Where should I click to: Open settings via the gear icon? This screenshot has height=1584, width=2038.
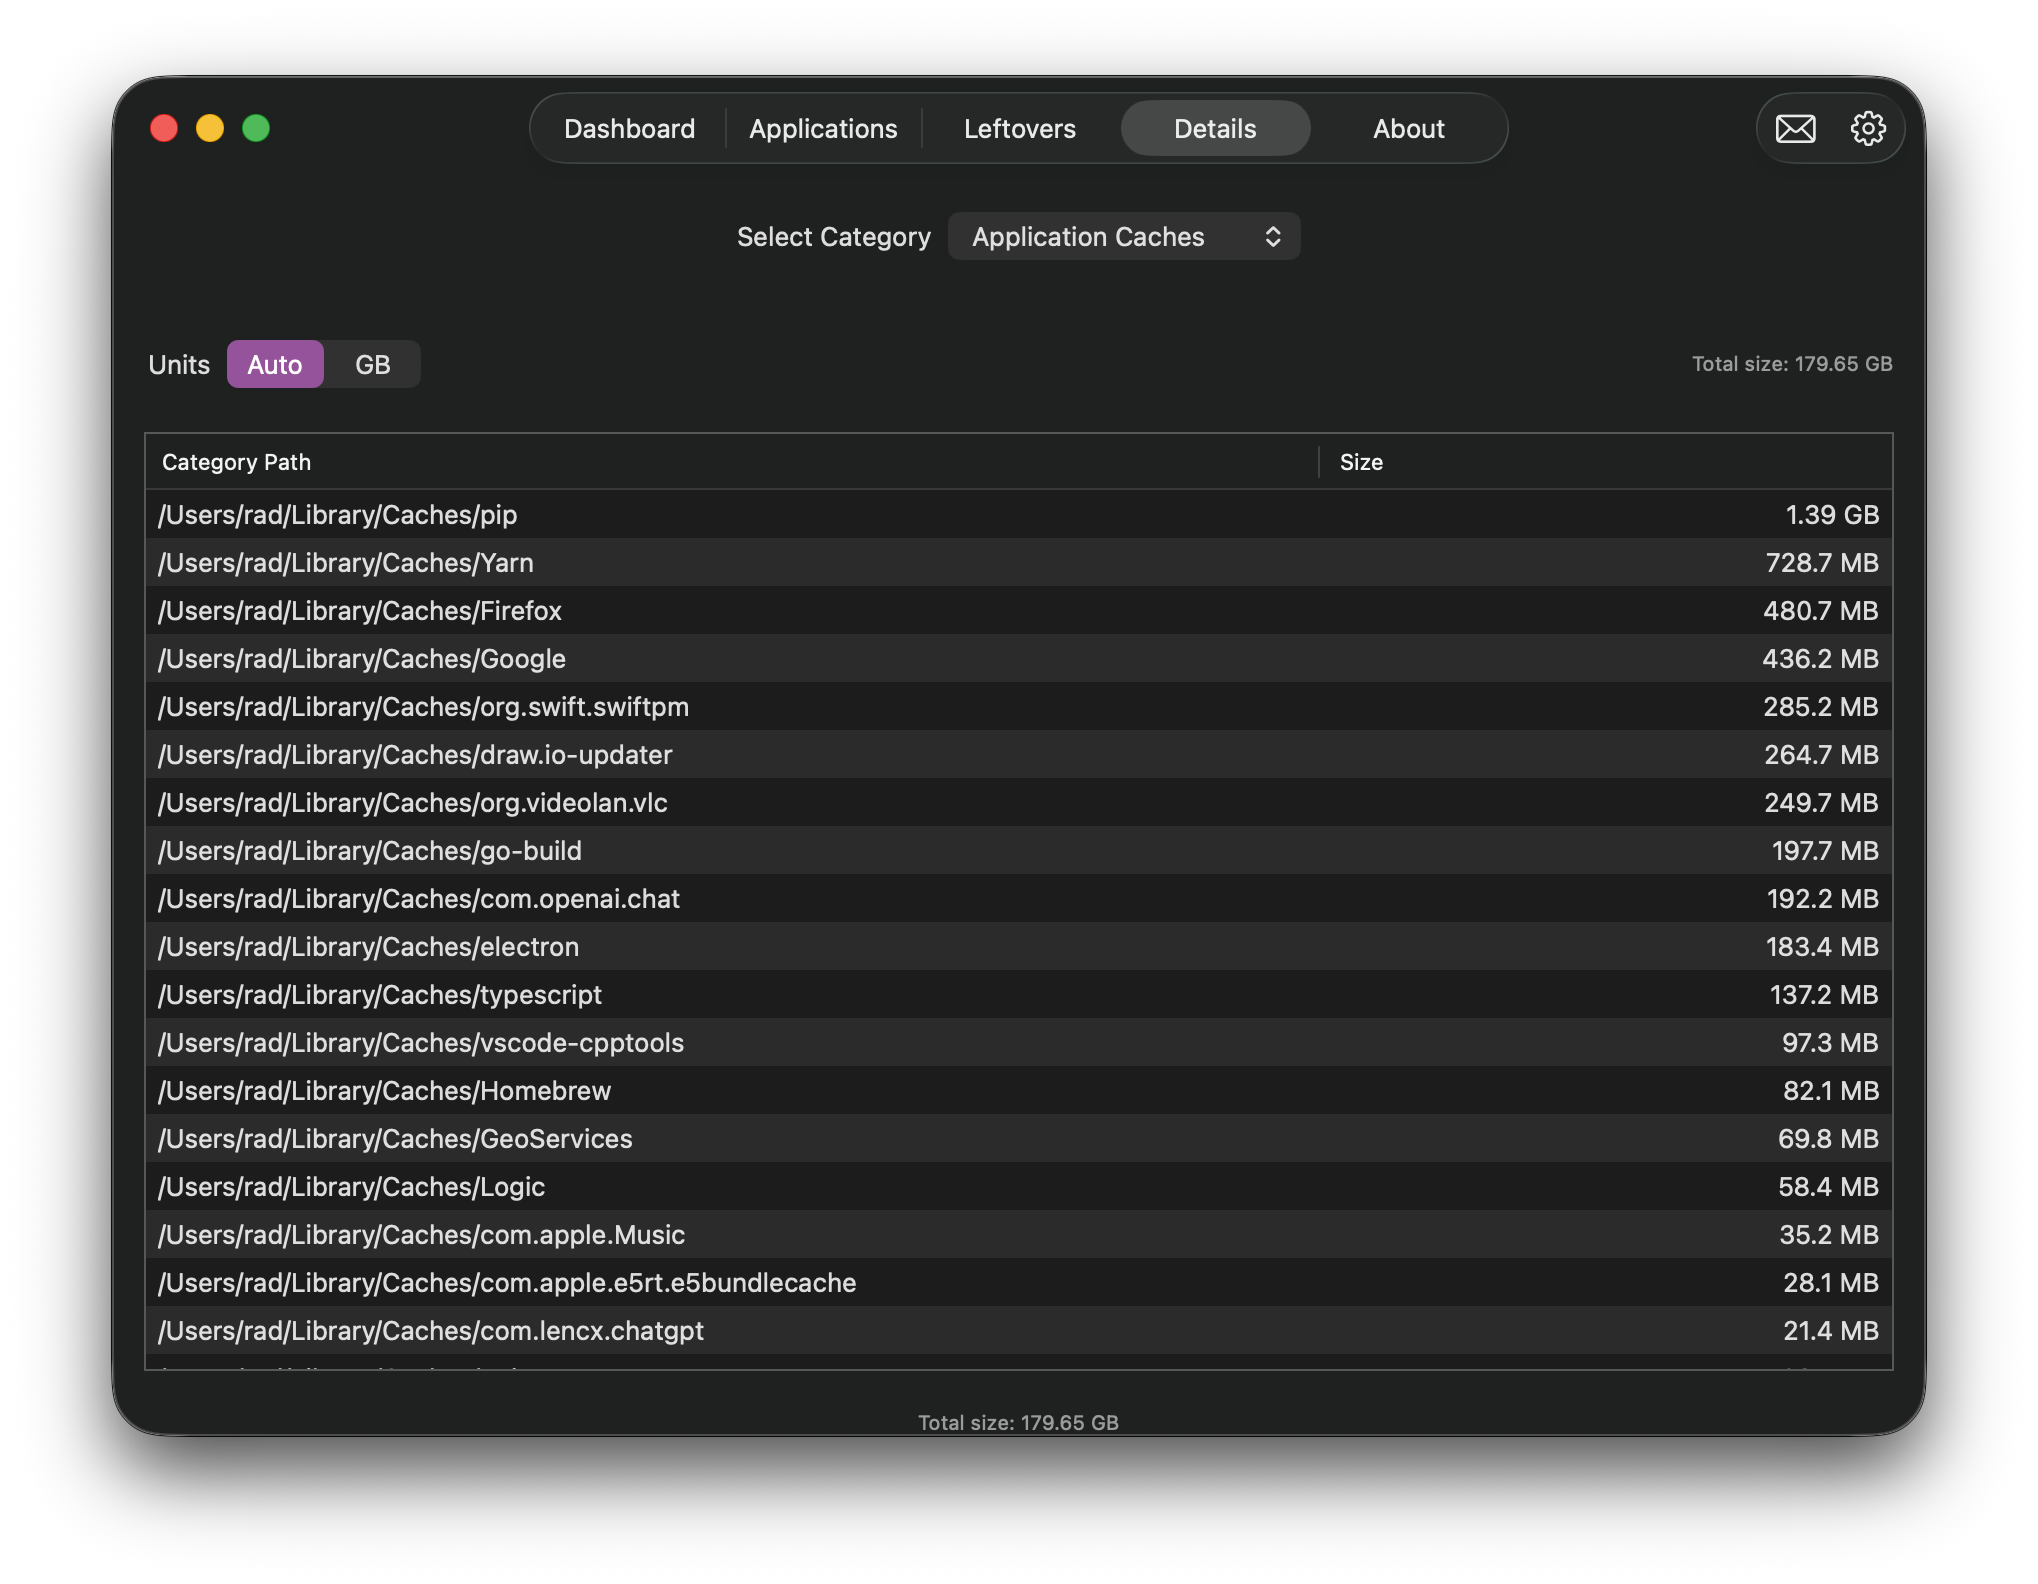coord(1867,129)
